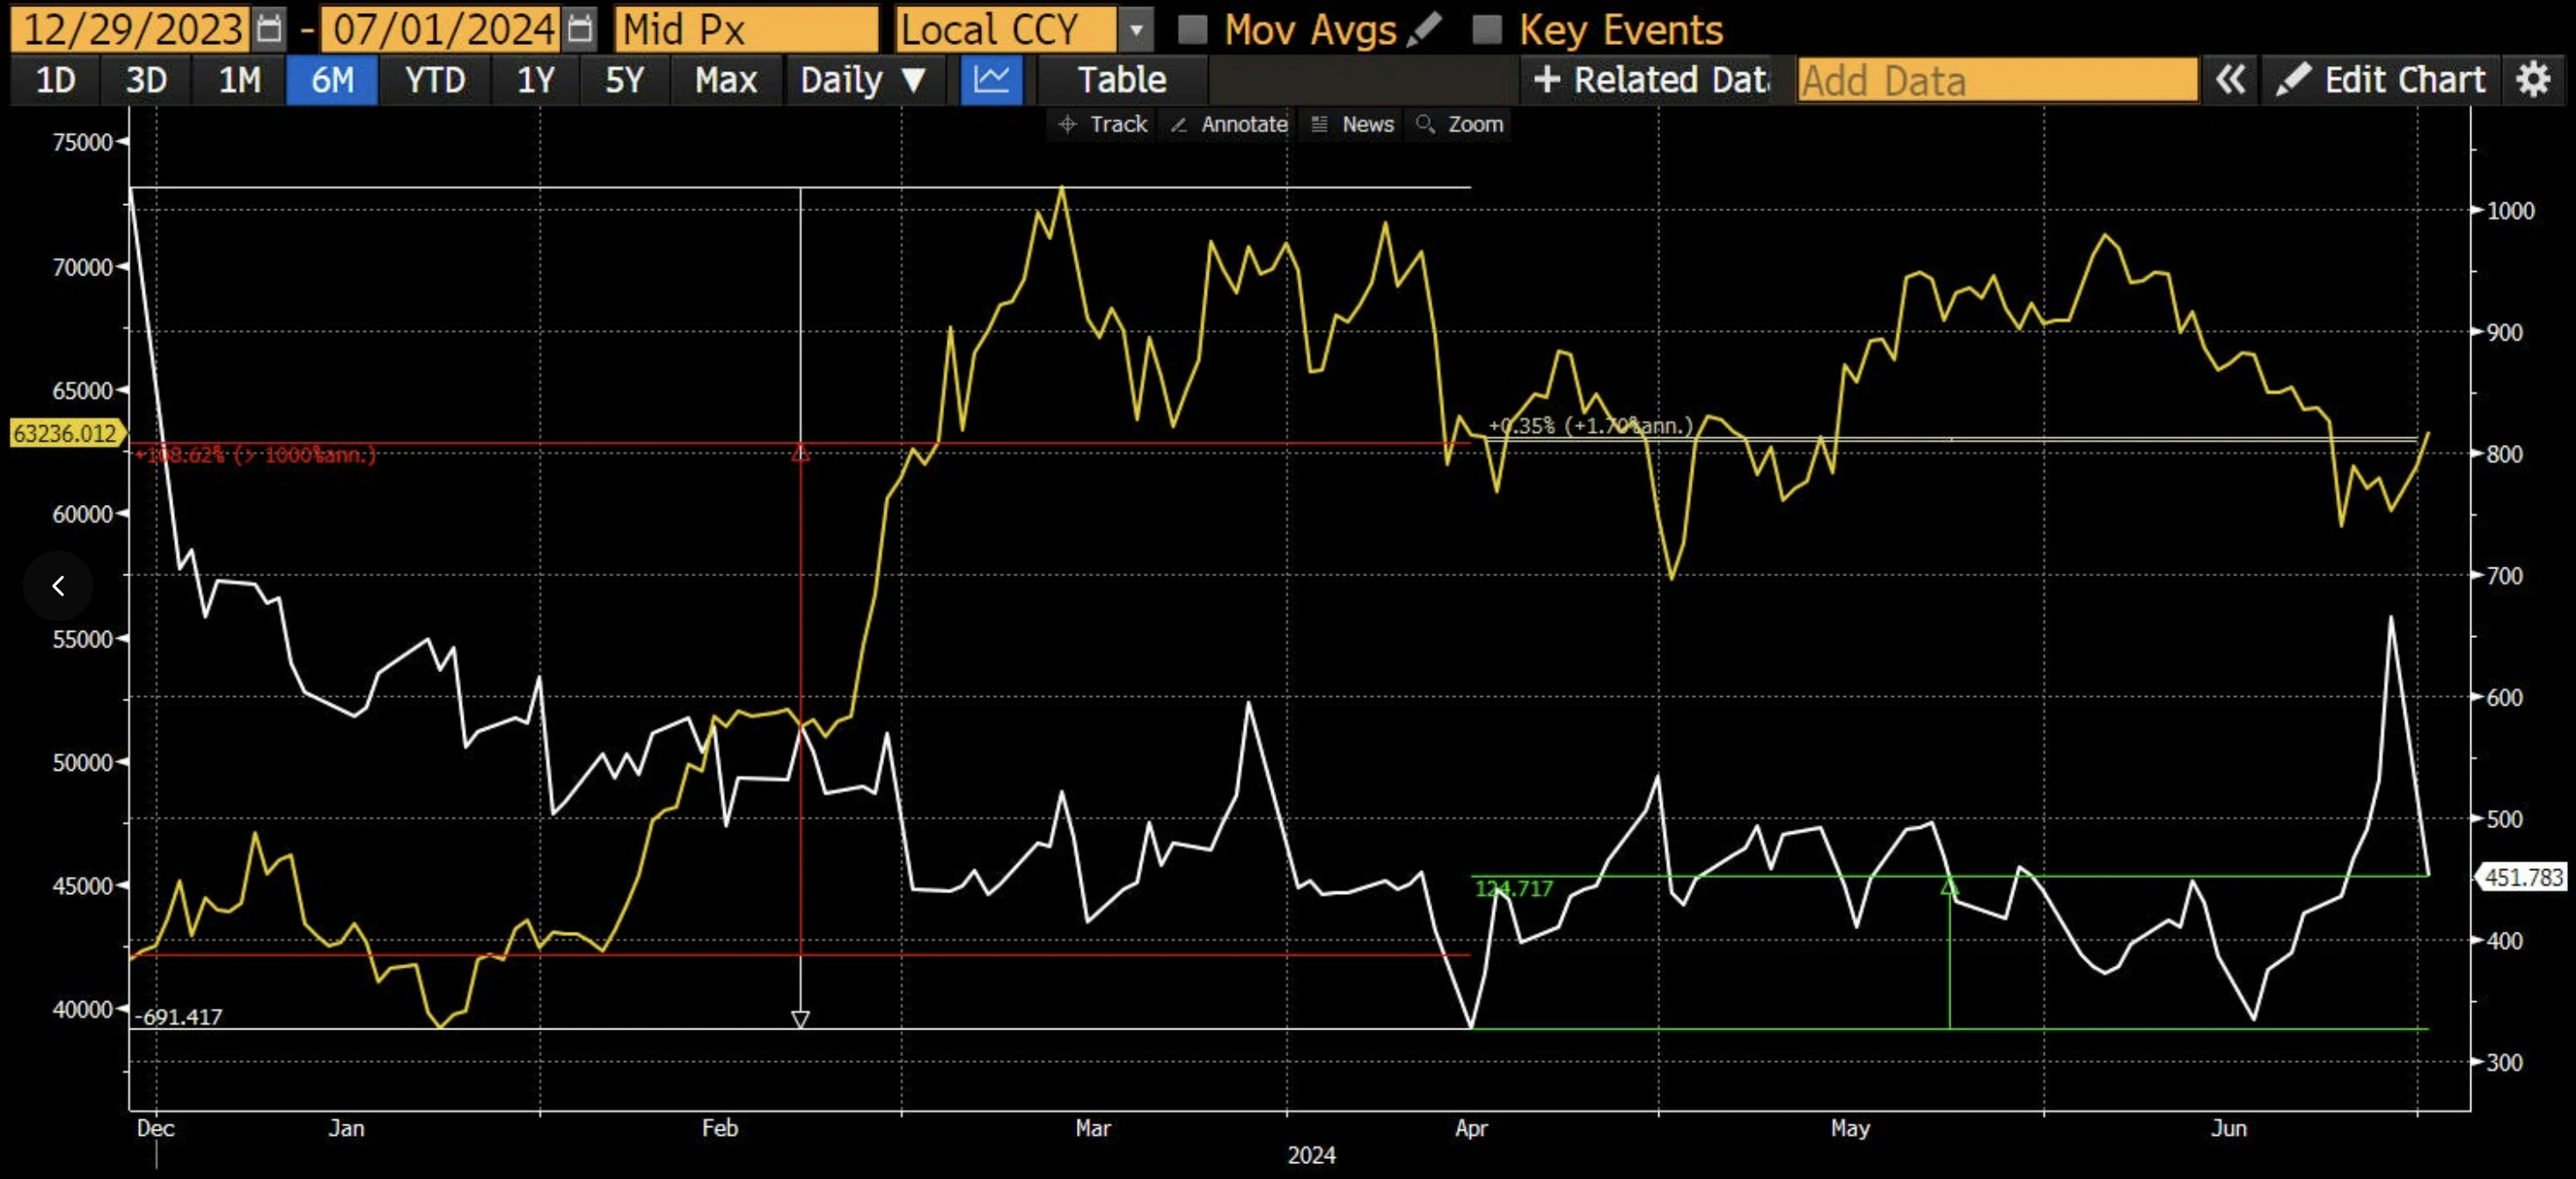Enable the Mov Avgs checkbox

(x=1192, y=29)
